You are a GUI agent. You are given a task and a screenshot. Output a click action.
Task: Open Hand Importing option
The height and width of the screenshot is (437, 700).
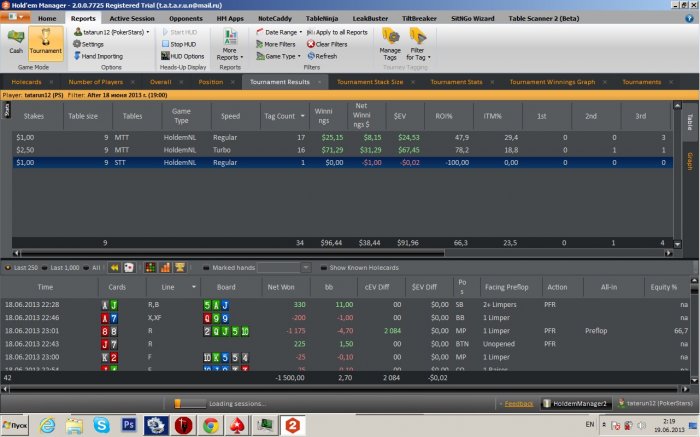pos(98,56)
